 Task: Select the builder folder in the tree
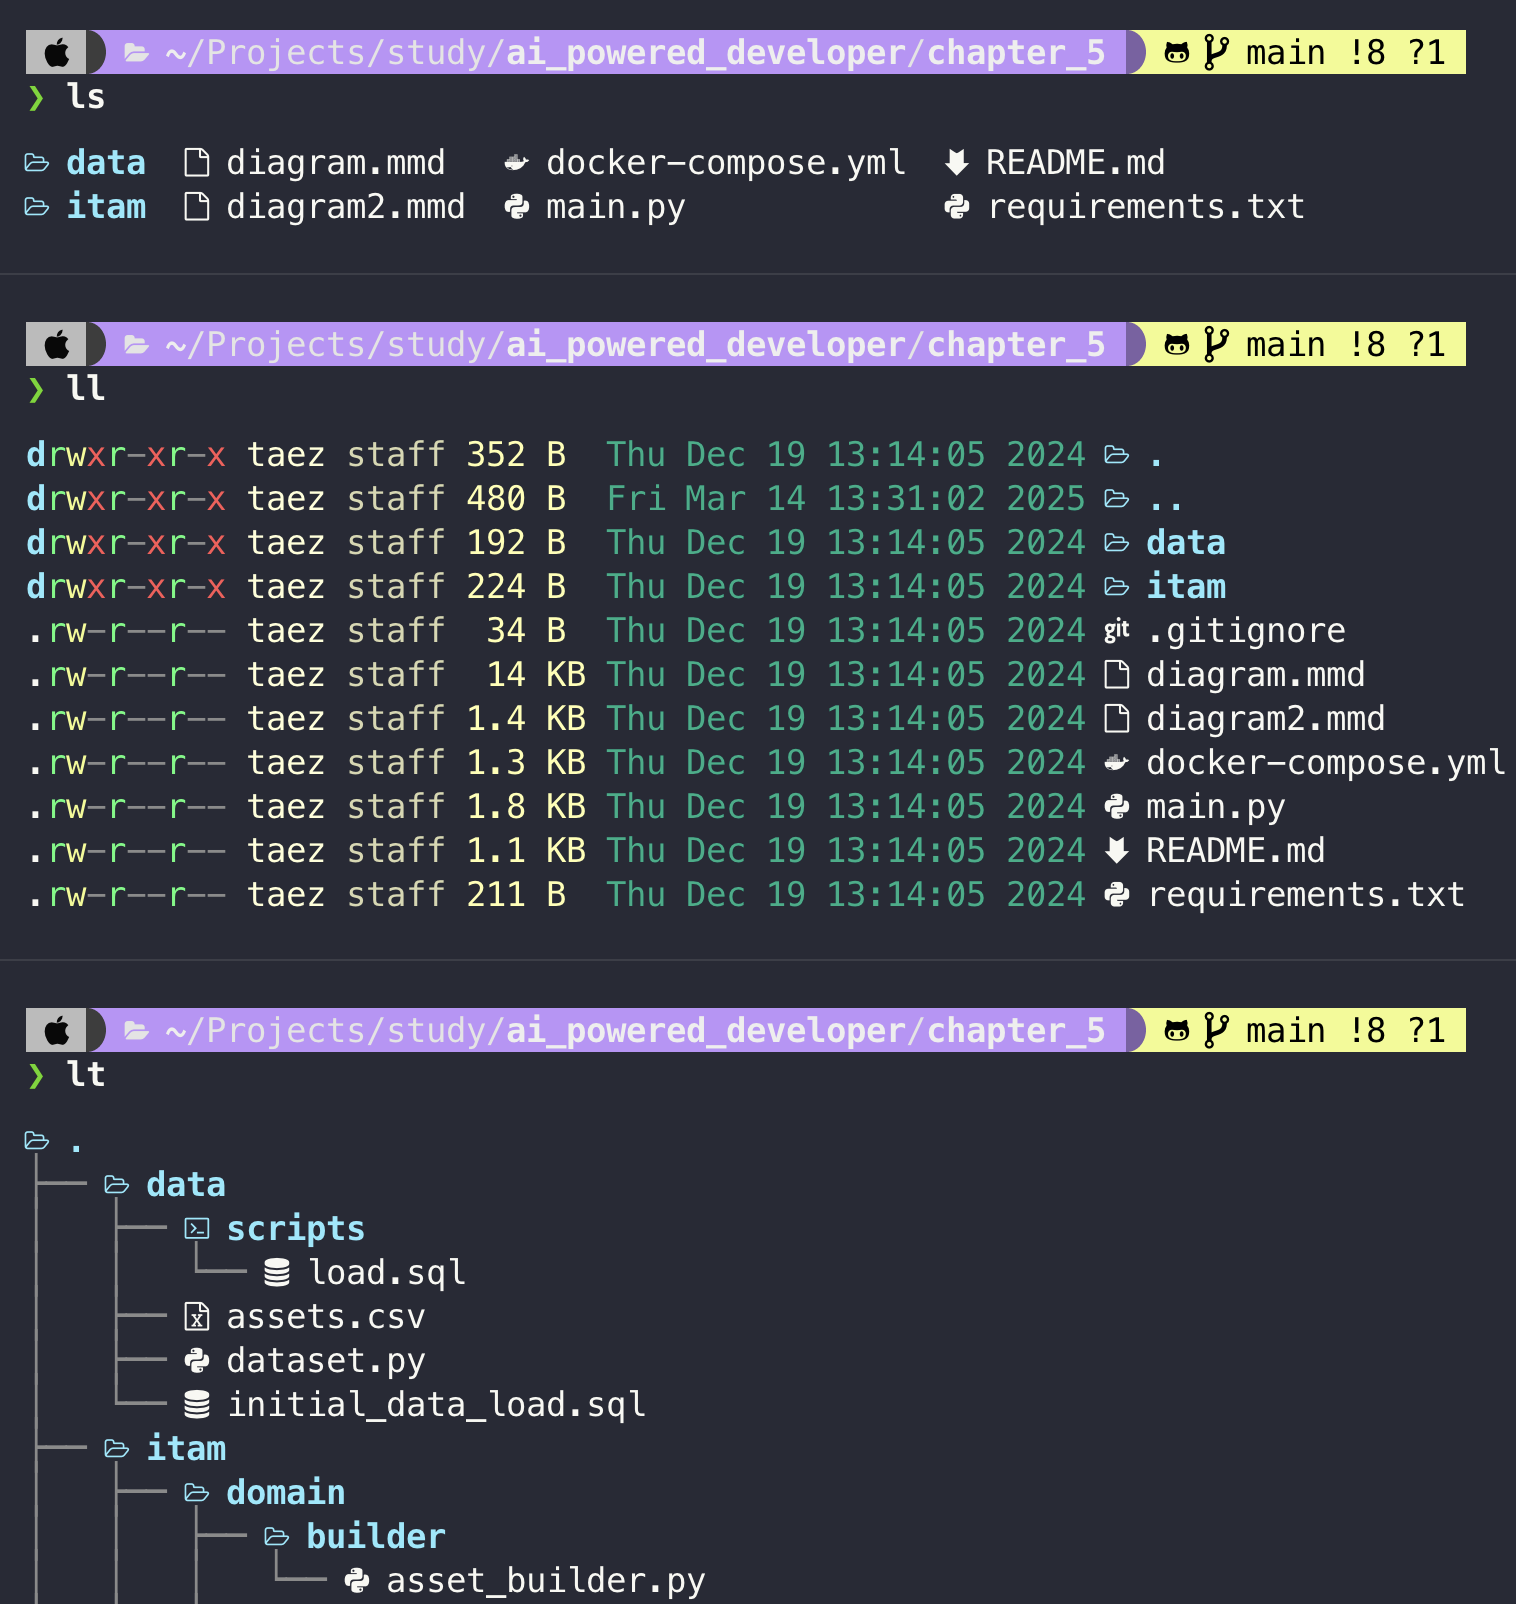tap(376, 1536)
